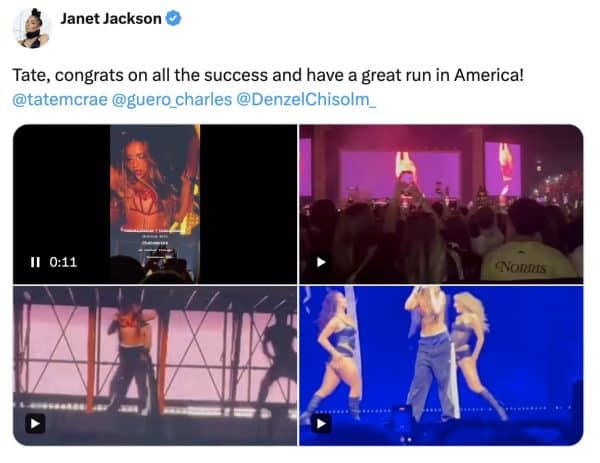
Task: Open the @tatemcrae mention
Action: tap(60, 99)
